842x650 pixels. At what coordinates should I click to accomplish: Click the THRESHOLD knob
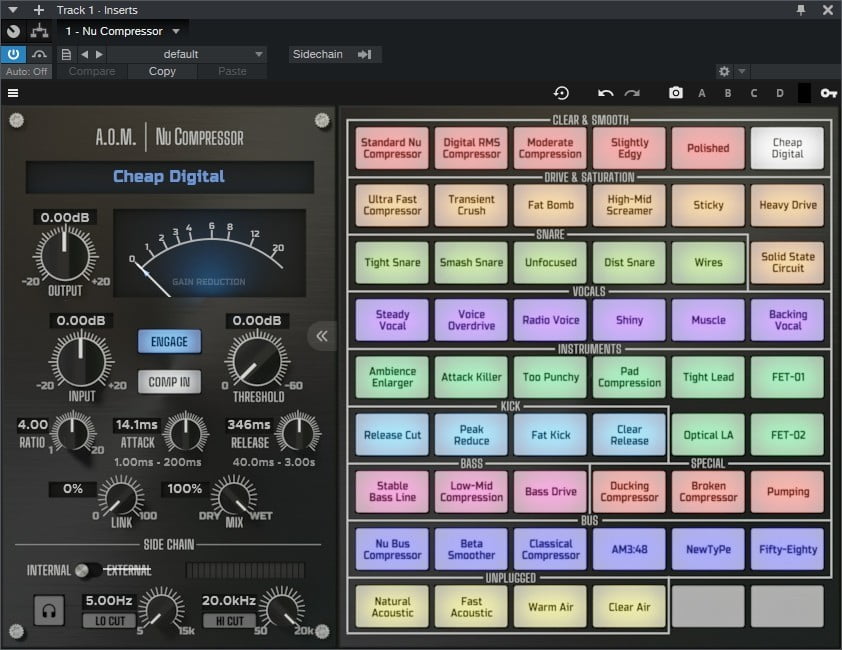[x=257, y=361]
